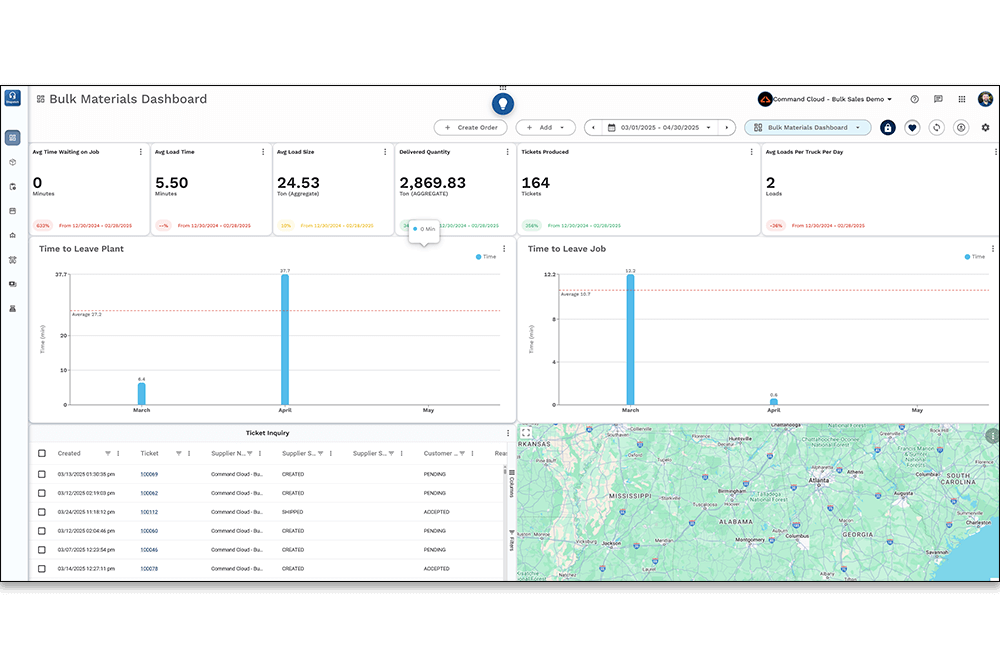
Task: Click the lightbulb insights icon
Action: click(503, 103)
